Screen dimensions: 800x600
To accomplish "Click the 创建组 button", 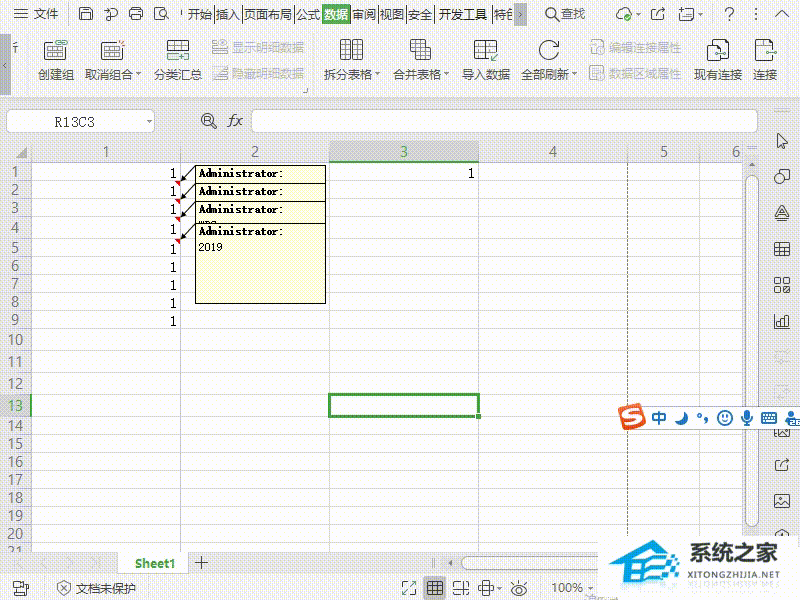I will point(56,60).
